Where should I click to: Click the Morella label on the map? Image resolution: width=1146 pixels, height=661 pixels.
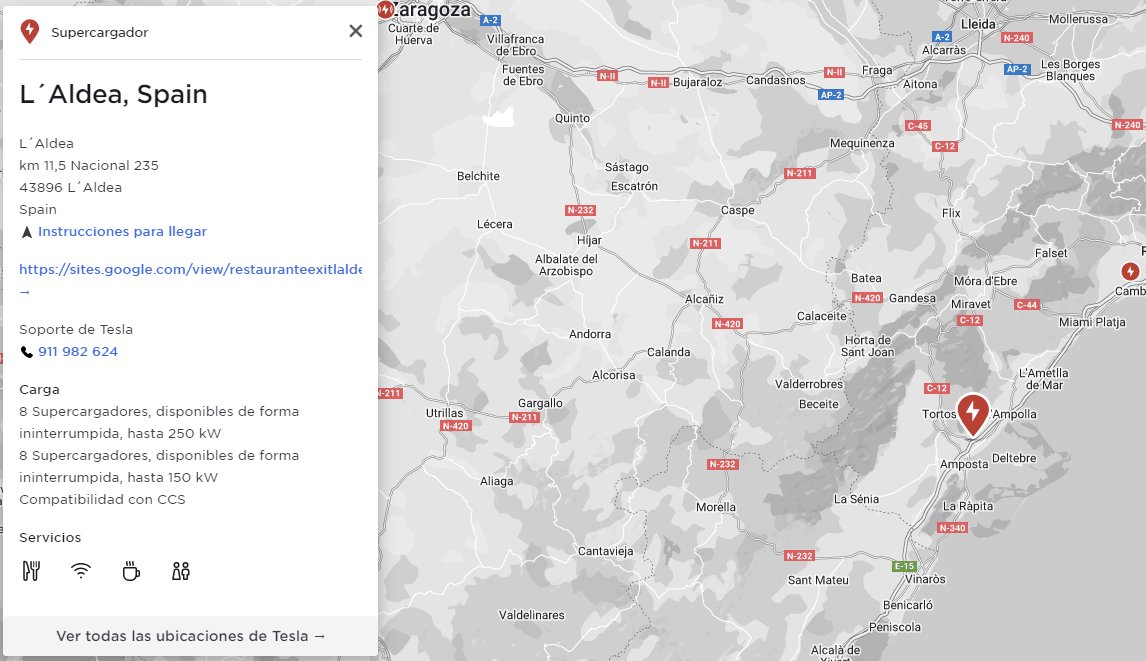(x=716, y=507)
